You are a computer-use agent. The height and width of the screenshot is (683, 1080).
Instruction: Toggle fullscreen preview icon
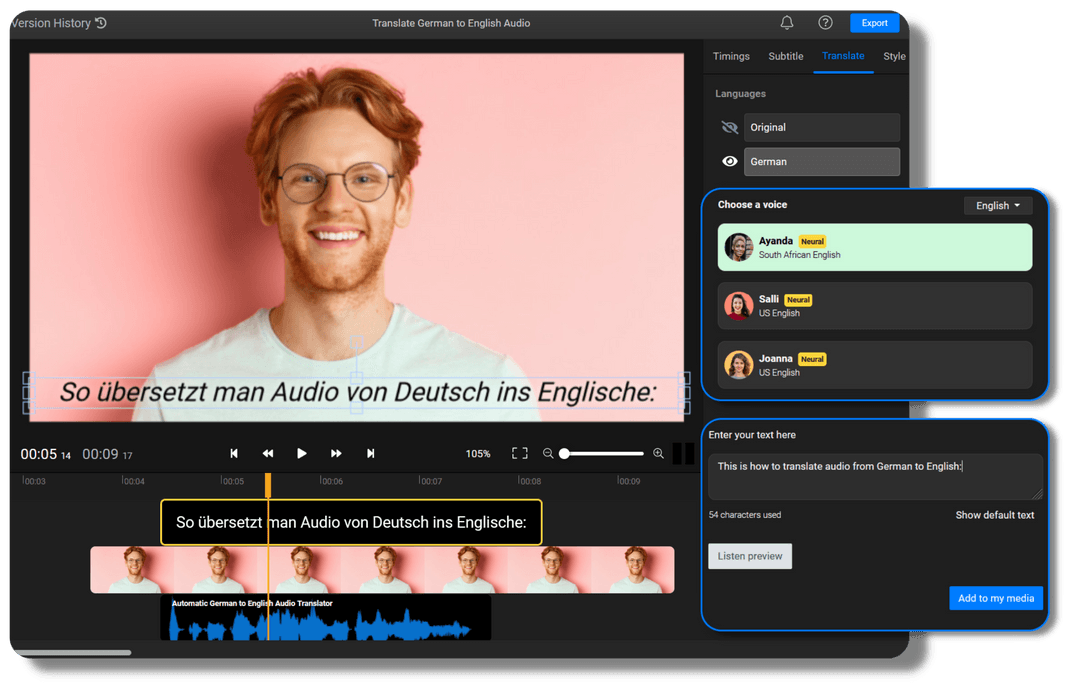(519, 454)
